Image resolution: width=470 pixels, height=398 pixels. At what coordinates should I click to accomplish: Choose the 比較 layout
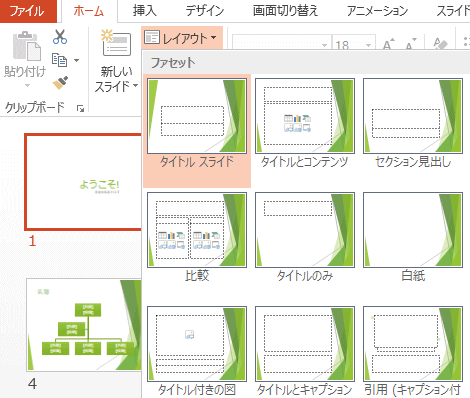tap(197, 237)
